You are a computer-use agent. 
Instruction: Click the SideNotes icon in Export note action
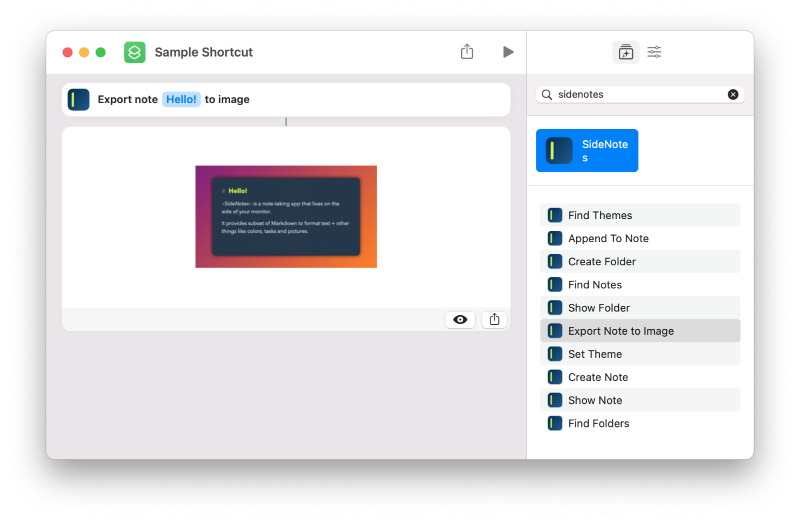point(79,100)
